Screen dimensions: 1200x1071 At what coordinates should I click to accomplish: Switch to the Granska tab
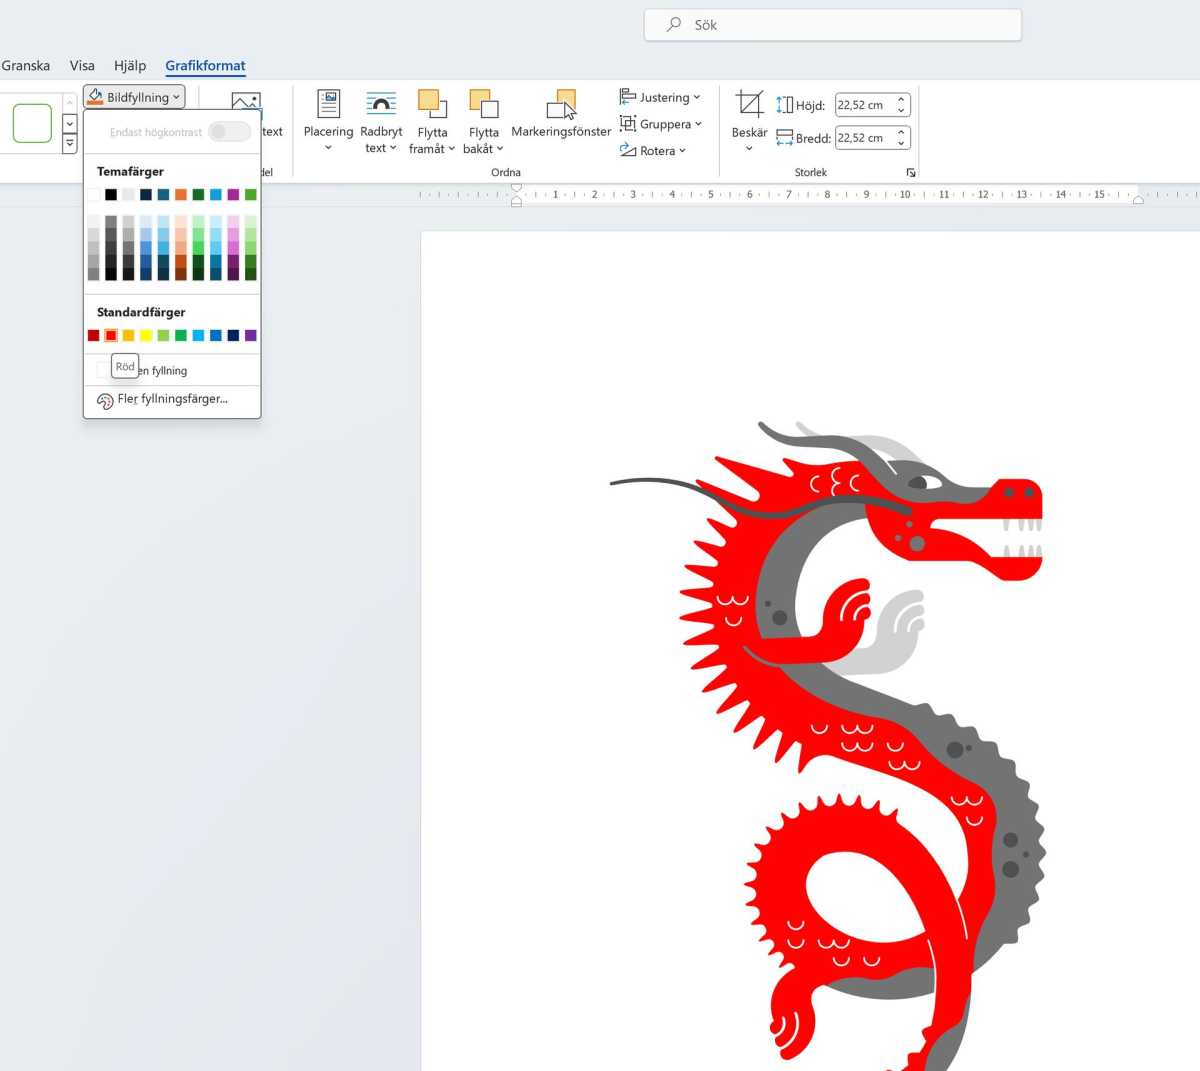click(x=25, y=65)
